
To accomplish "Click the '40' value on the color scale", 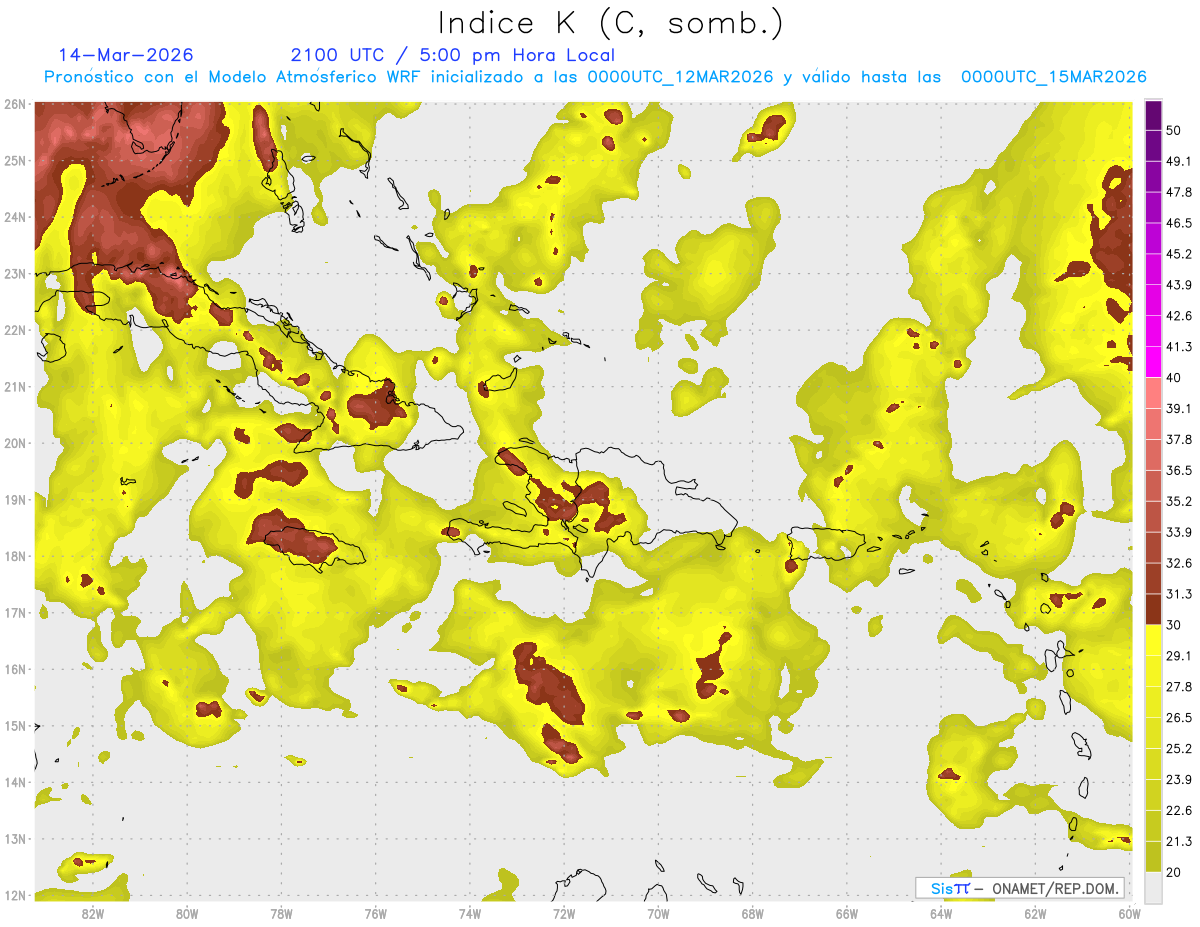I will click(x=1175, y=378).
